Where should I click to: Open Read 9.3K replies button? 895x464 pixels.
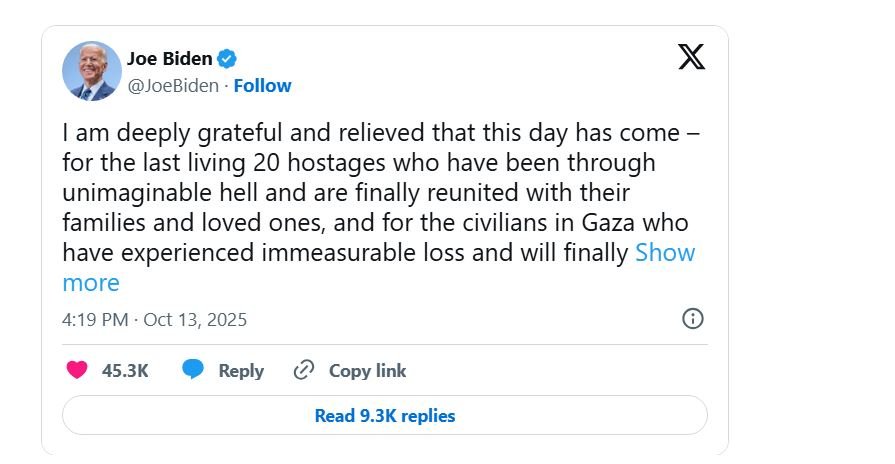(385, 415)
